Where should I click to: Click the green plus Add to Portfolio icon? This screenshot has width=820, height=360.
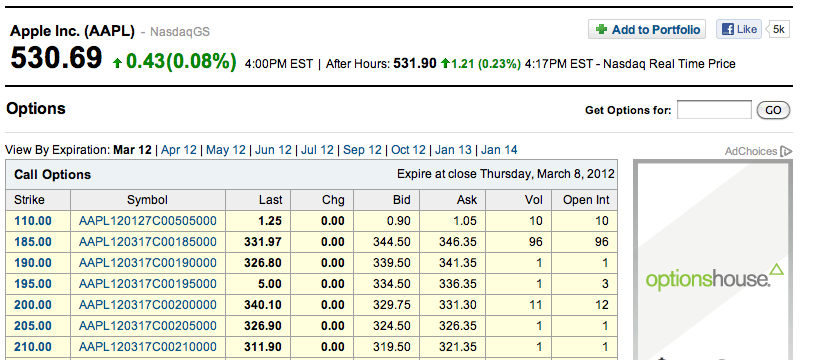click(x=601, y=30)
